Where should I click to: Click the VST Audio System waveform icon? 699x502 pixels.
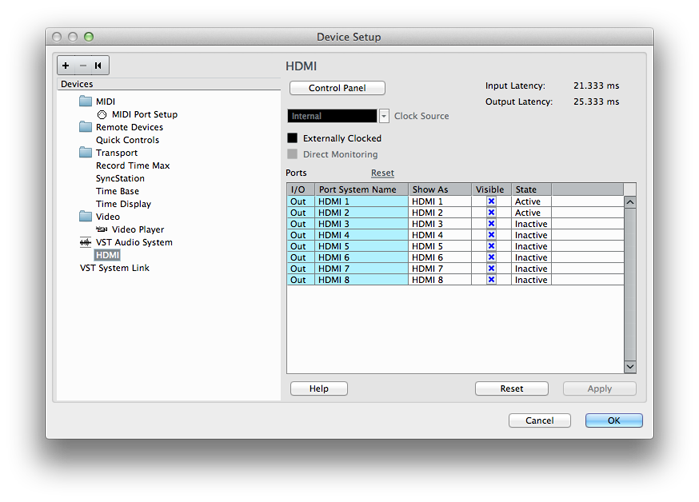pos(85,242)
